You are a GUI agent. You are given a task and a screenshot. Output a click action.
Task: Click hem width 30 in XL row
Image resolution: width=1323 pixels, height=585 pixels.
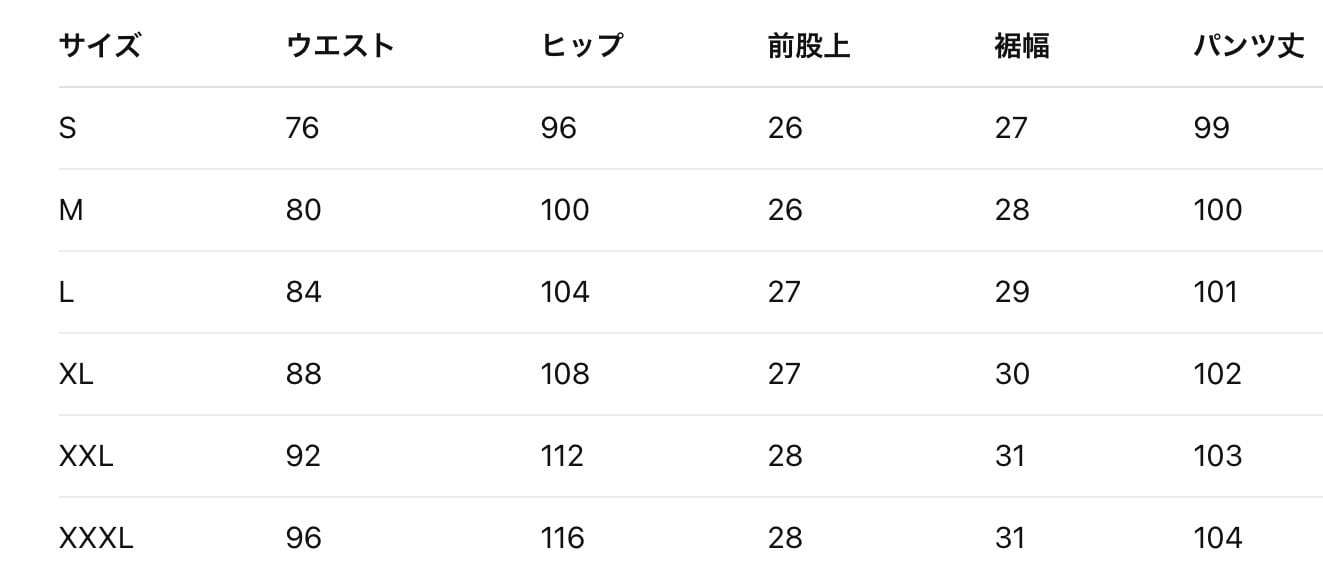[x=1012, y=374]
